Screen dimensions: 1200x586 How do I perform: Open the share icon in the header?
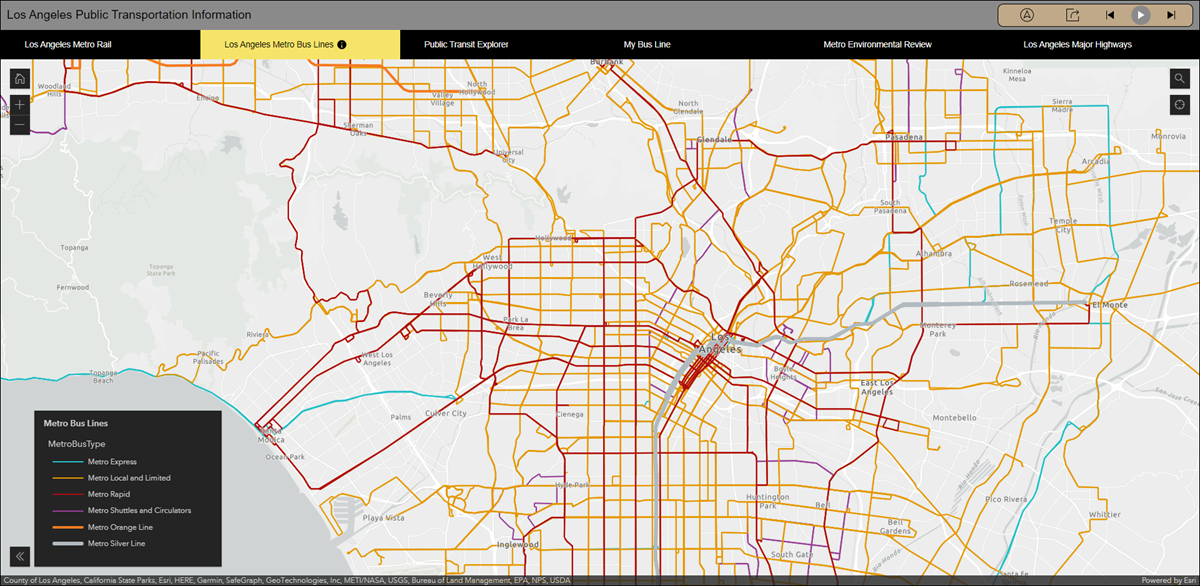point(1072,15)
